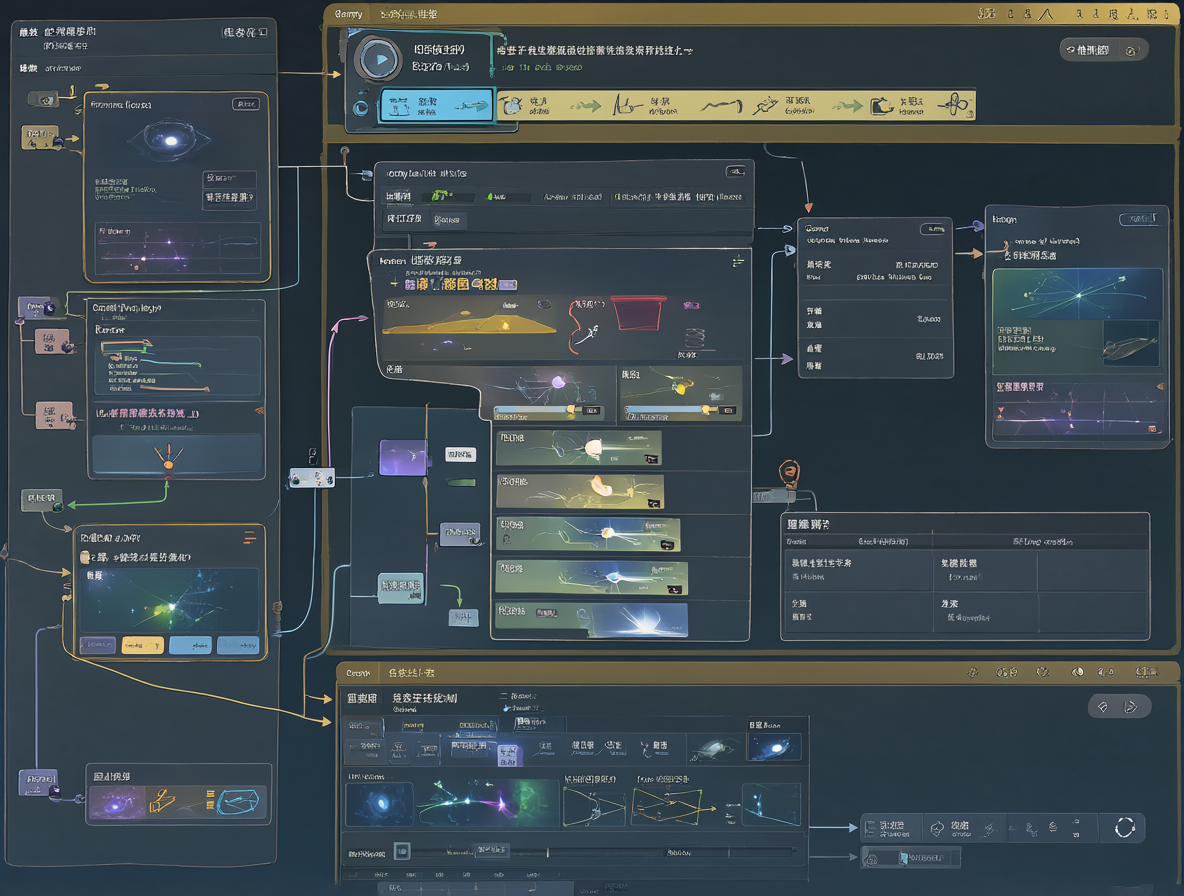Click the purple galaxy thumbnail in the bottom-left strip
1184x896 pixels.
click(x=117, y=803)
